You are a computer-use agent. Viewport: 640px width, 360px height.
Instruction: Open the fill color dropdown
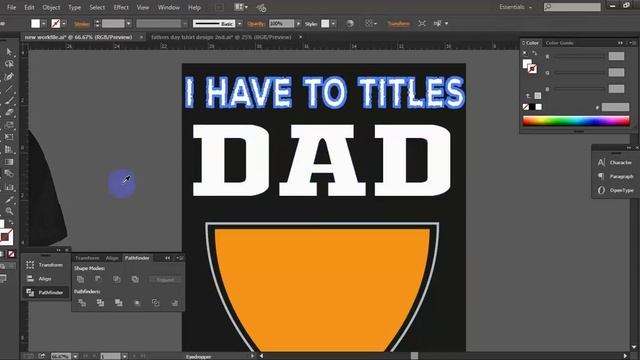(44, 24)
